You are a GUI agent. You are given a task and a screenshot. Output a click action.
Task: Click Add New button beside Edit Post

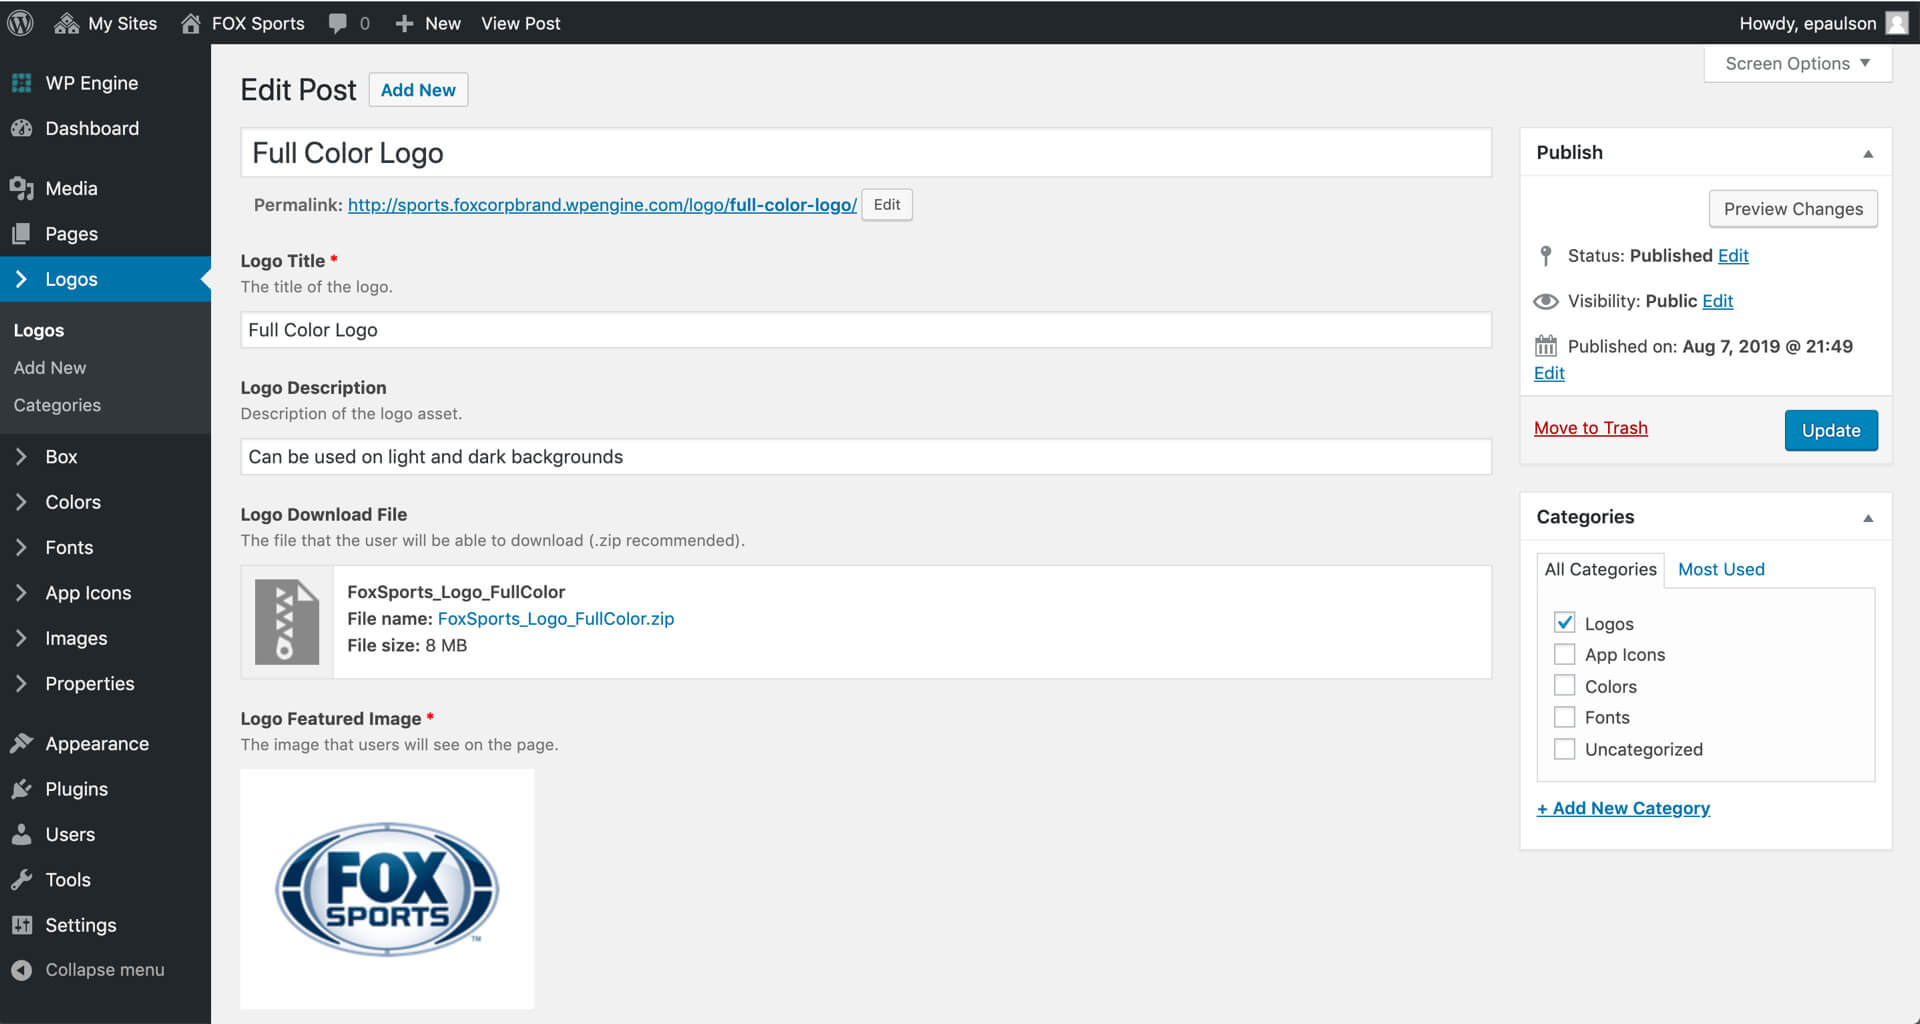pyautogui.click(x=418, y=90)
